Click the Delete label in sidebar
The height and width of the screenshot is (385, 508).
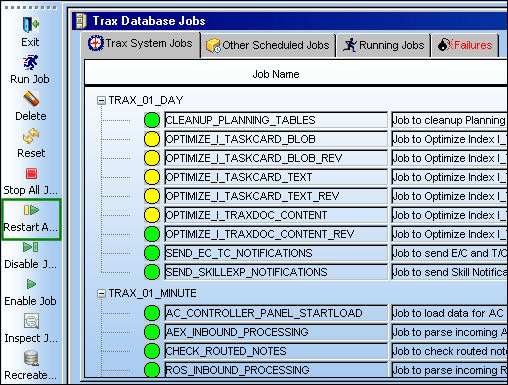(x=31, y=116)
